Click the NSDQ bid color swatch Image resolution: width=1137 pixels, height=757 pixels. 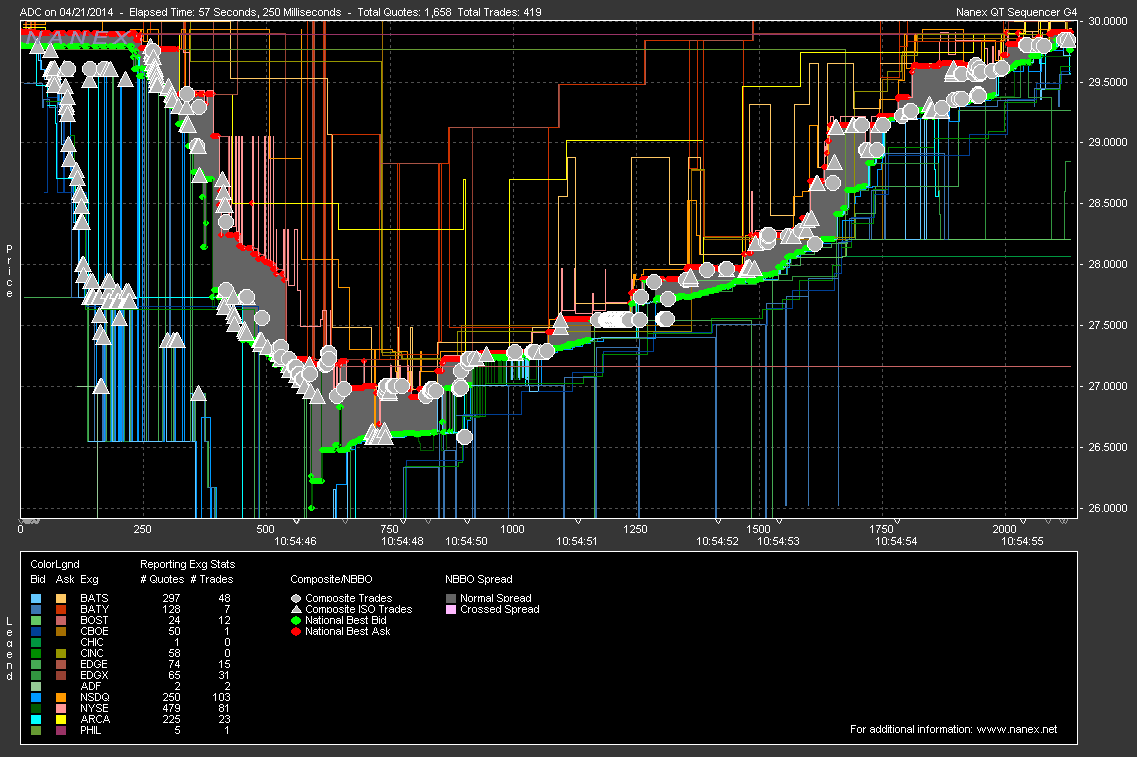[x=36, y=697]
